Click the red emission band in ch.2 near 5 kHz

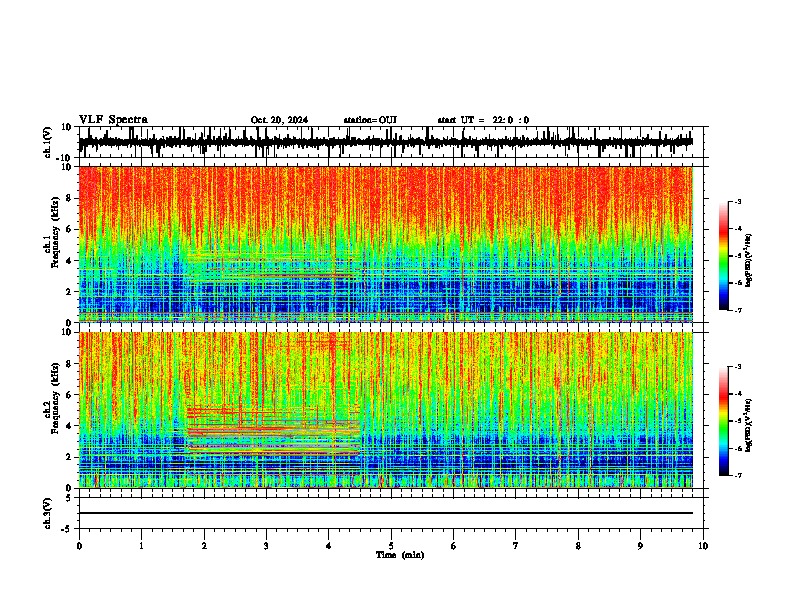click(x=230, y=412)
